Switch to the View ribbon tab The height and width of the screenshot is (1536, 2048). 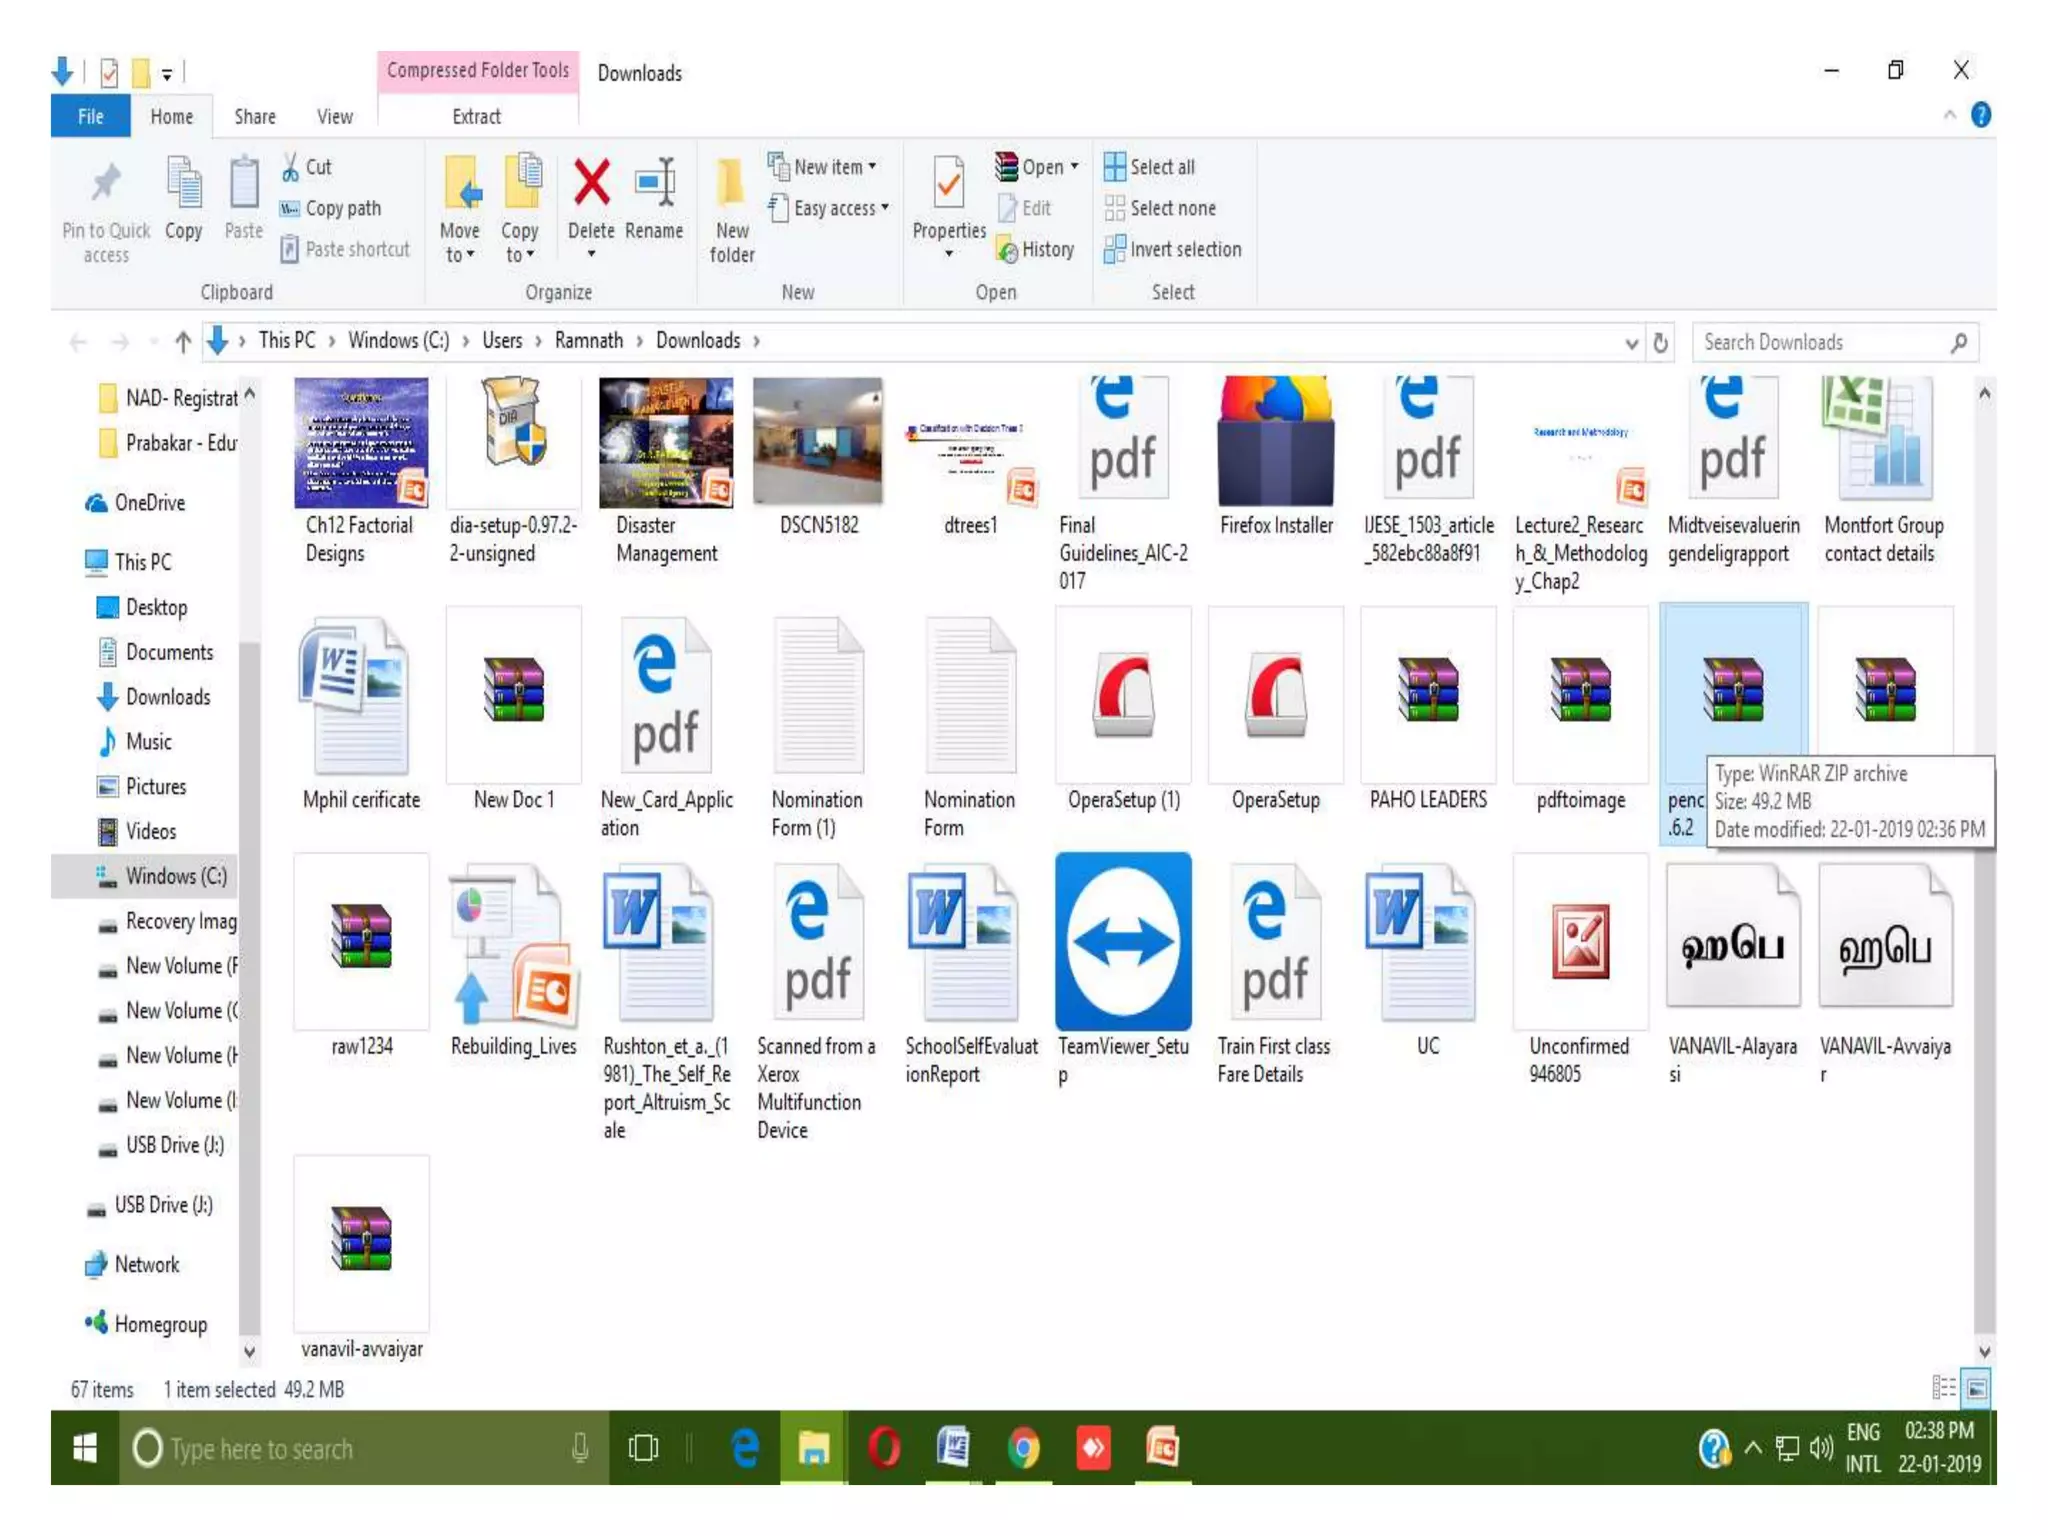pyautogui.click(x=335, y=117)
